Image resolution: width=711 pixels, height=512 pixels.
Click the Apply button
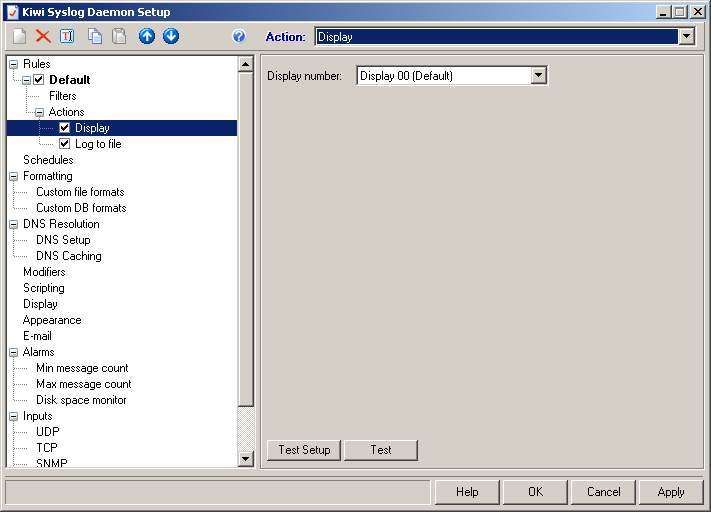pyautogui.click(x=671, y=492)
